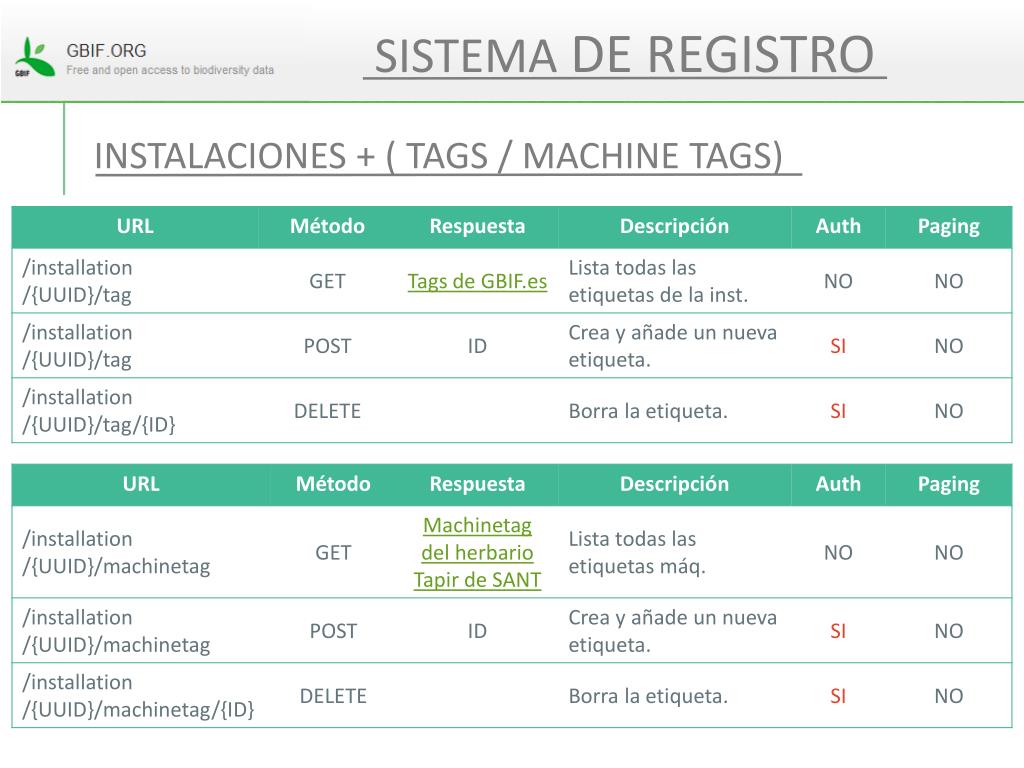Click 'Borra la etiqueta.' in the tag/{ID} row
Screen dimensions: 1024x768
point(648,411)
